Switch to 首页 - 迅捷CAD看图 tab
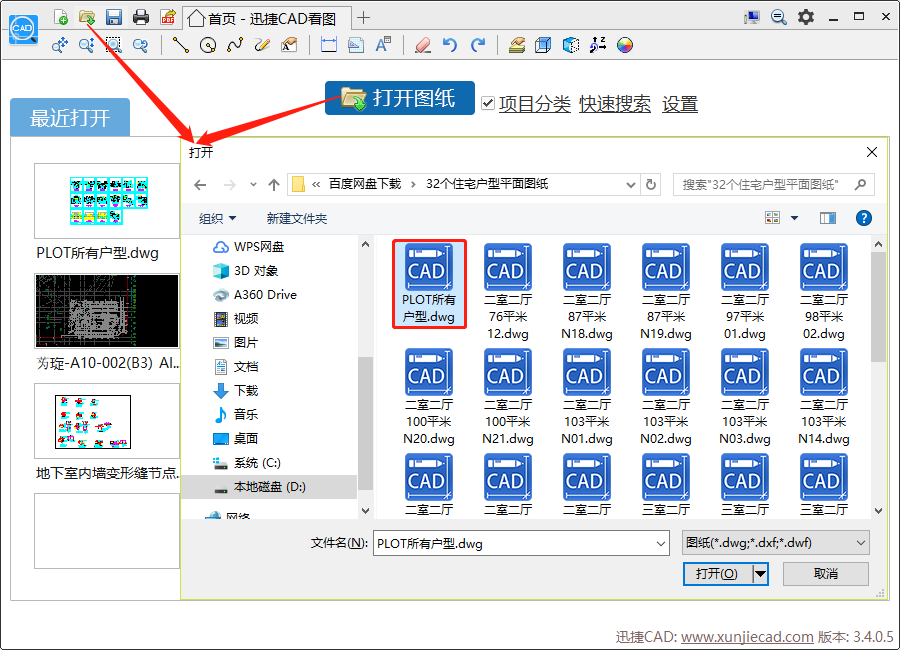900x650 pixels. [x=267, y=18]
